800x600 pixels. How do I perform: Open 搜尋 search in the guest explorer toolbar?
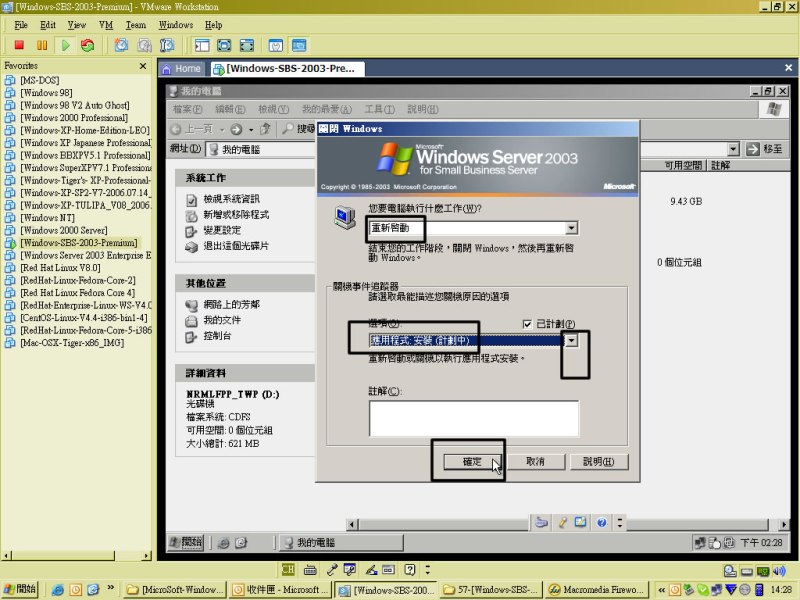(x=298, y=129)
